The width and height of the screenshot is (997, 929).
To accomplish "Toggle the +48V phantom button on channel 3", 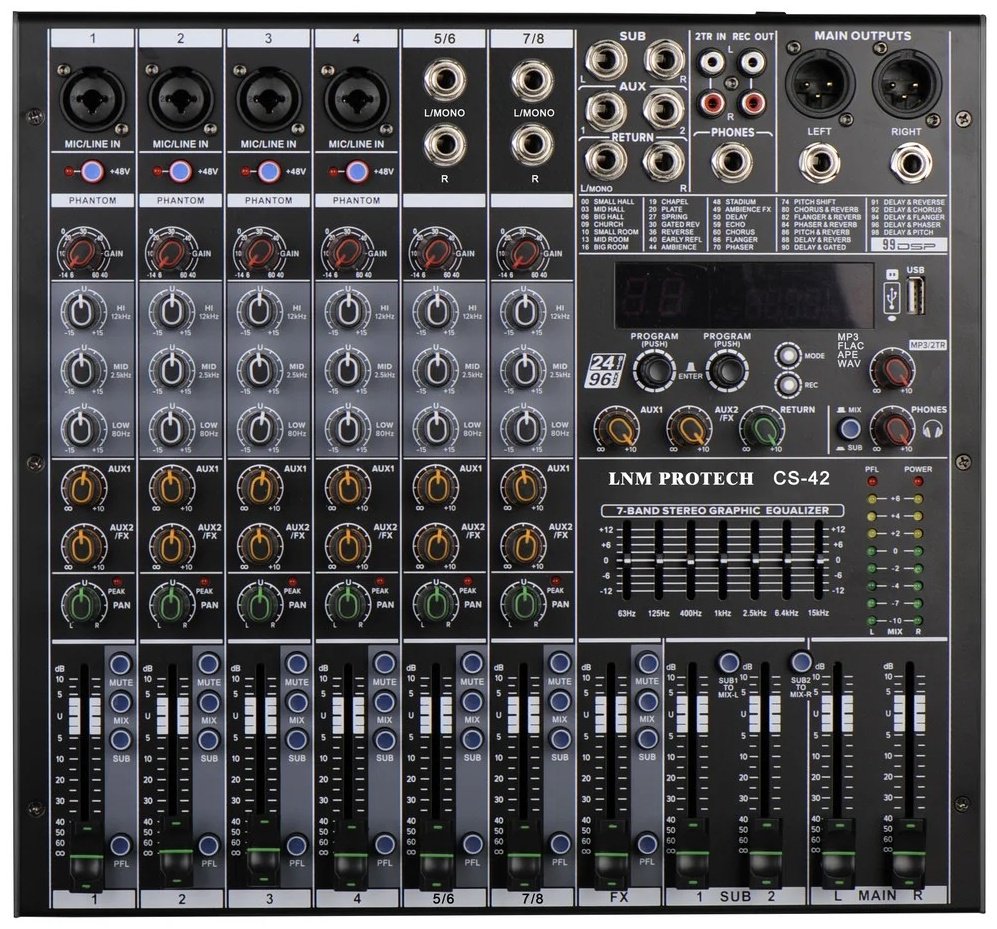I will click(x=268, y=171).
